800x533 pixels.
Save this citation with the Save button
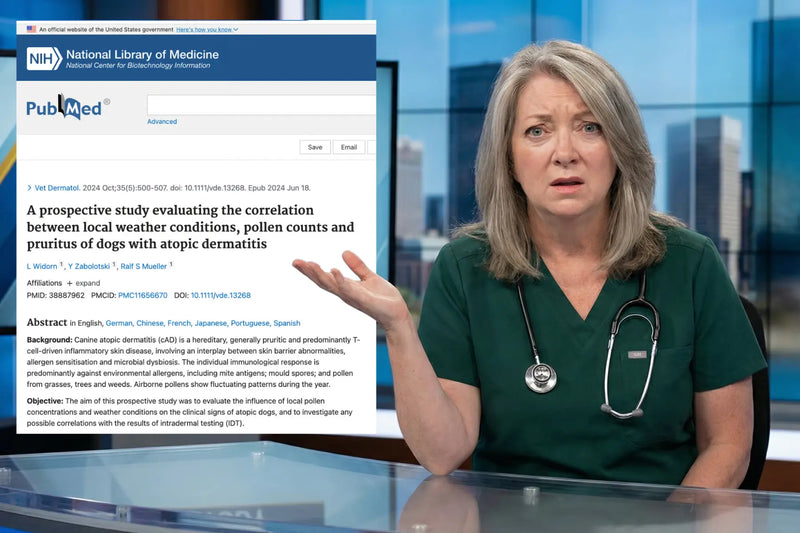click(315, 147)
